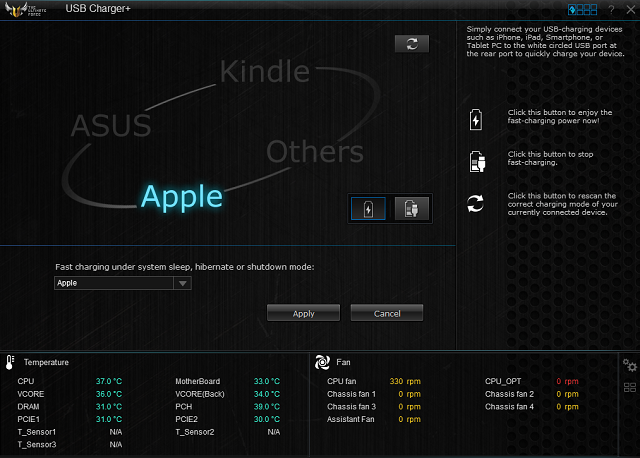
Task: Select the ASUS device mode
Action: pyautogui.click(x=111, y=126)
